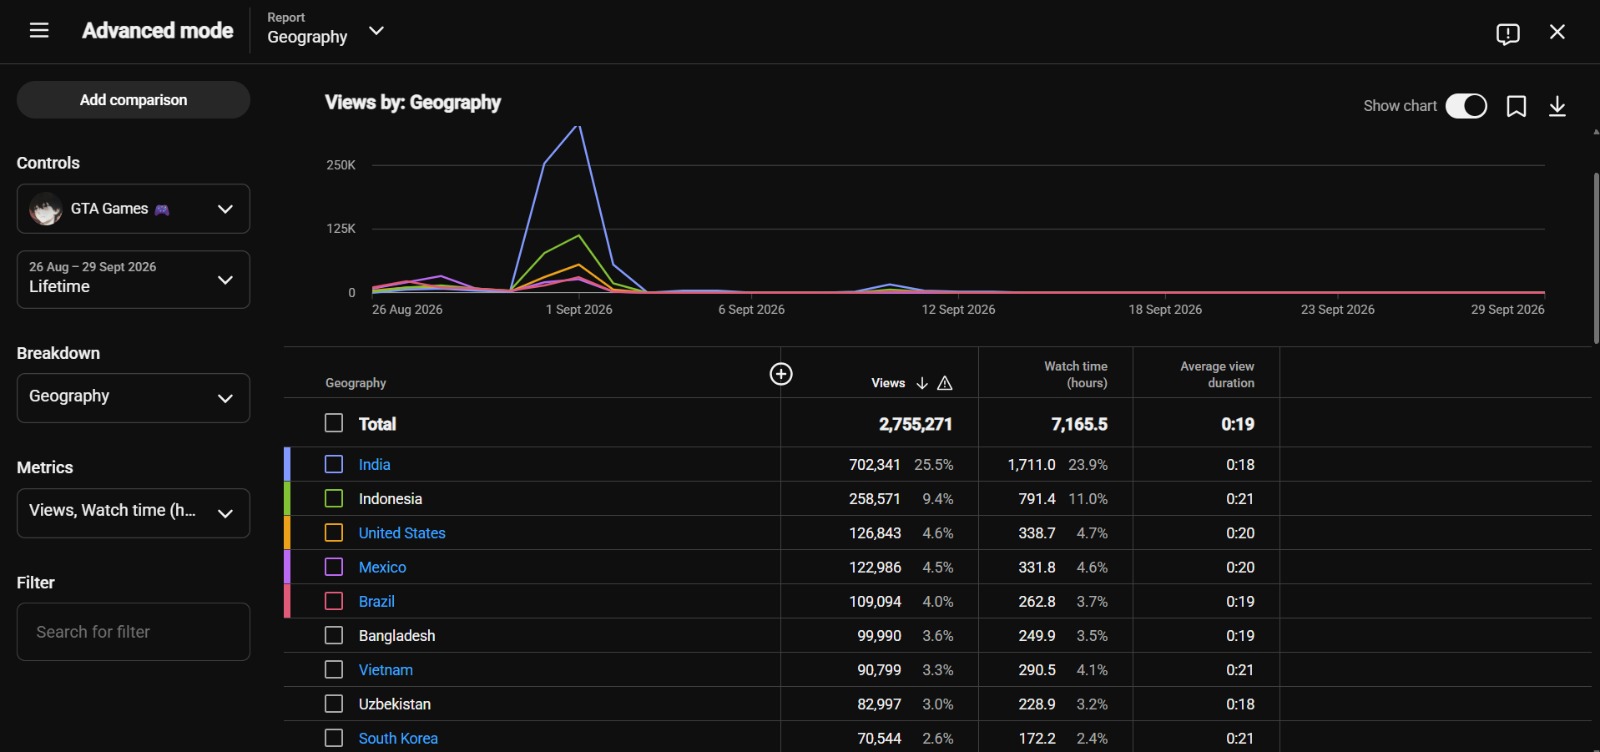Uncheck the India row checkbox
The image size is (1600, 752).
(334, 464)
